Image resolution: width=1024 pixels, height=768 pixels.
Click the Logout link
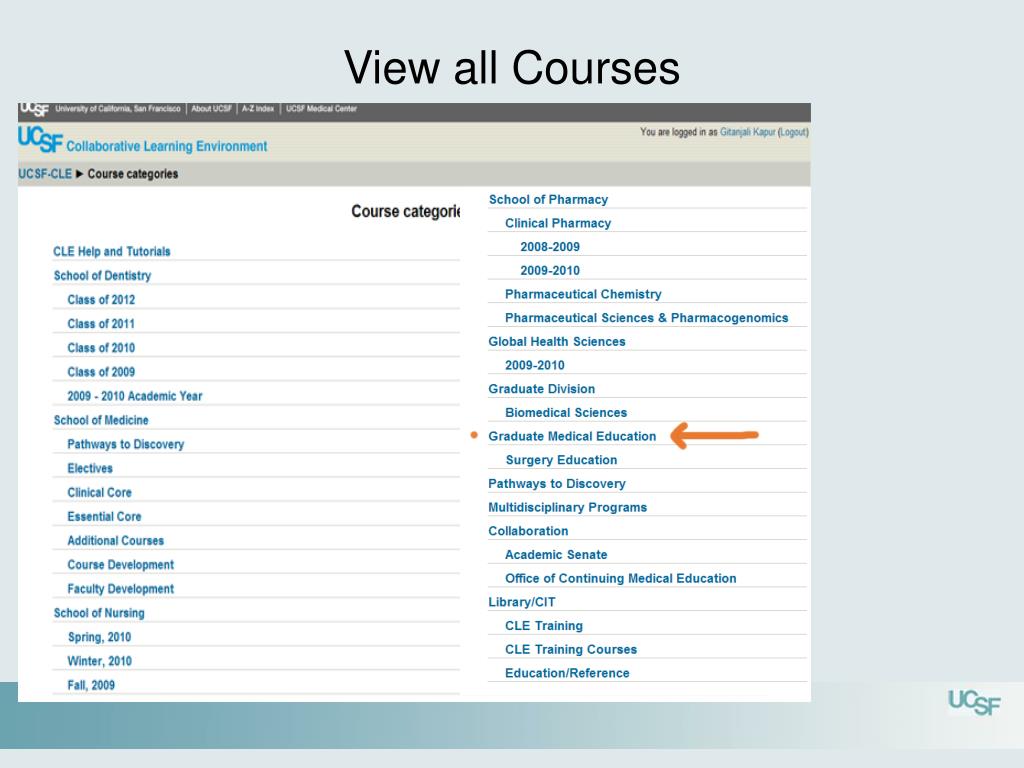793,132
